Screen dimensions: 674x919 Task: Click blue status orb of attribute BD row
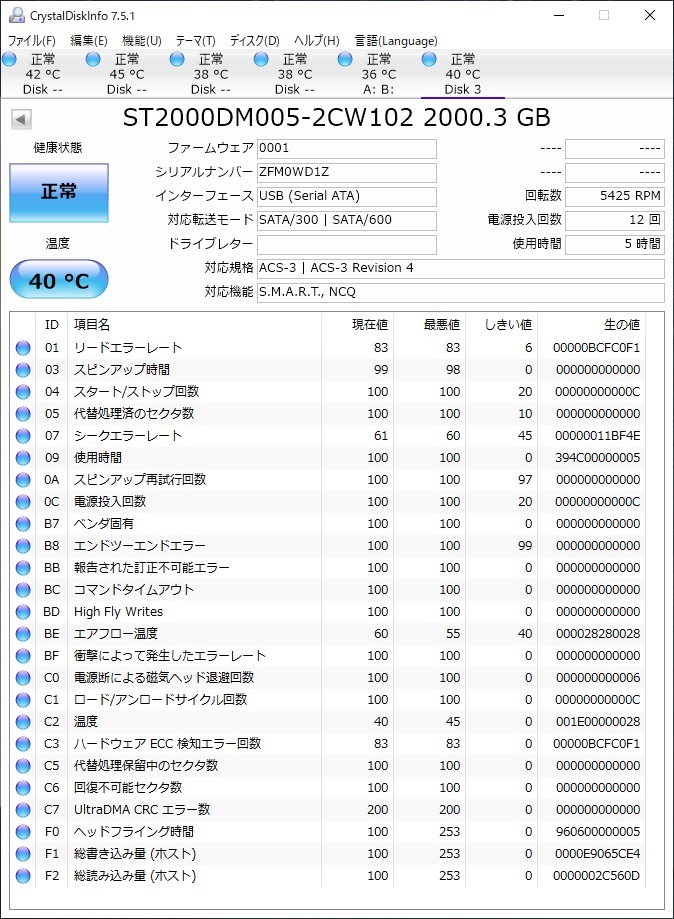click(x=23, y=612)
